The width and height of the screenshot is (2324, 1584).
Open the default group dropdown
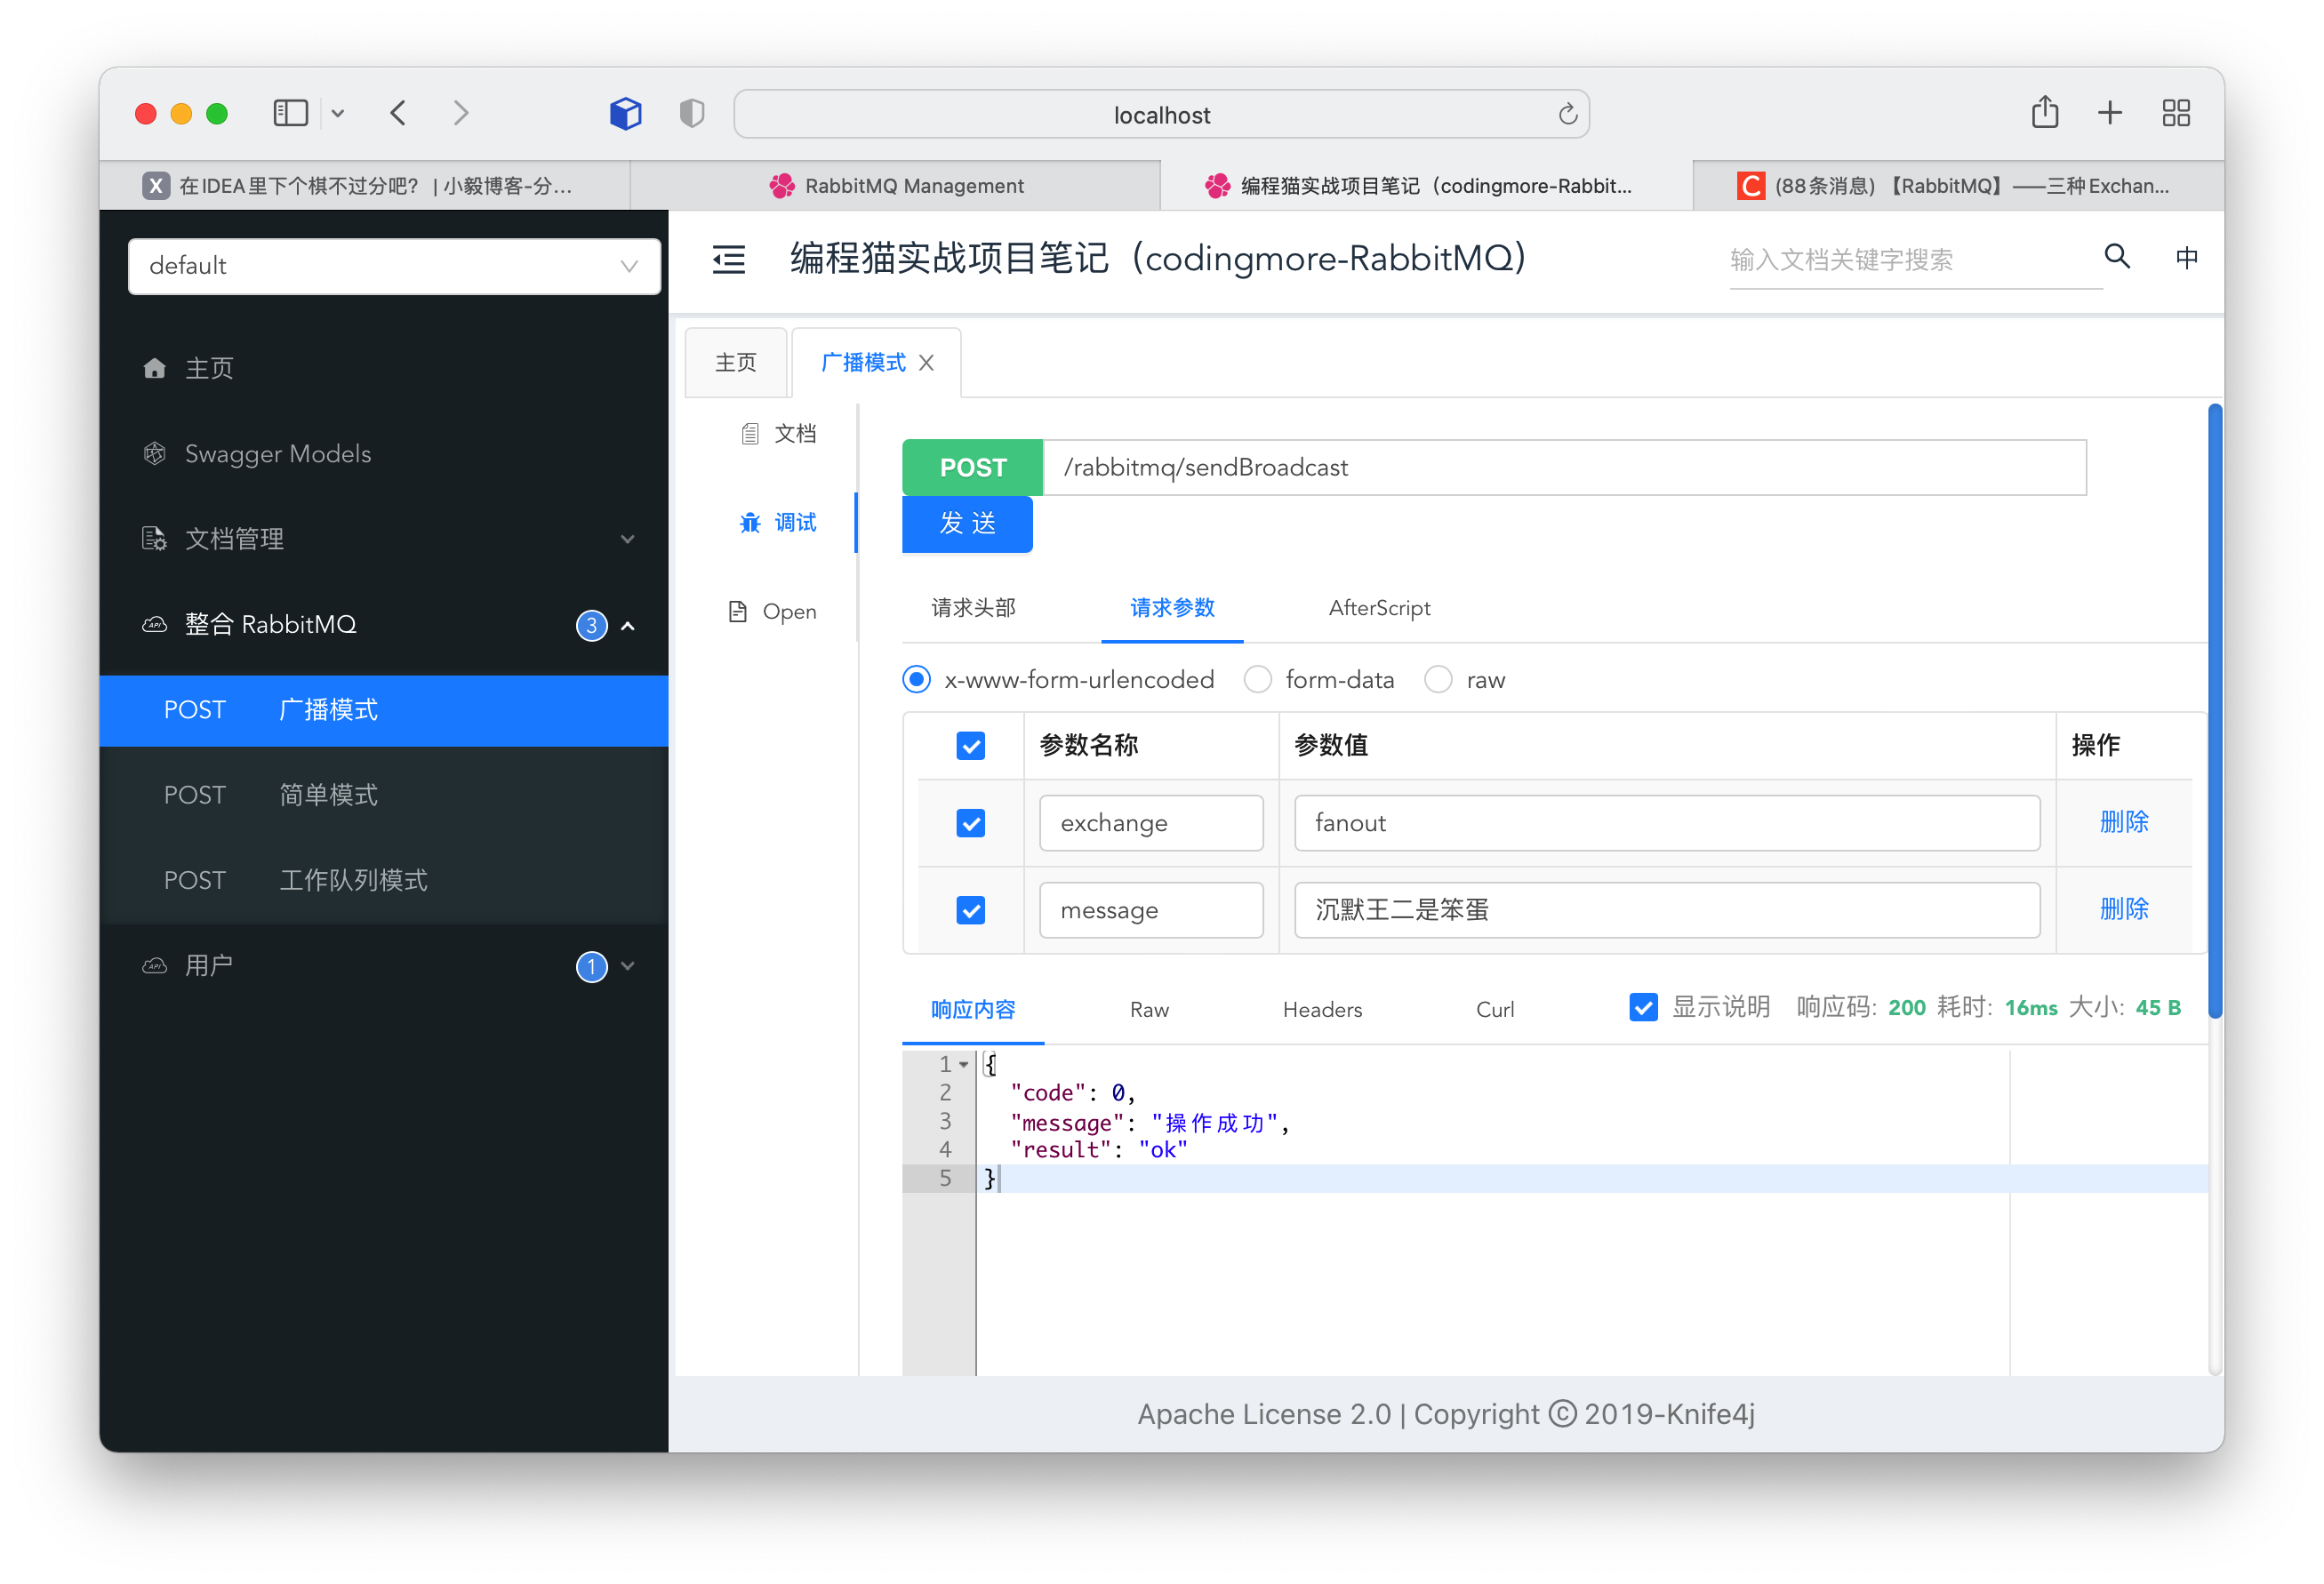click(394, 266)
